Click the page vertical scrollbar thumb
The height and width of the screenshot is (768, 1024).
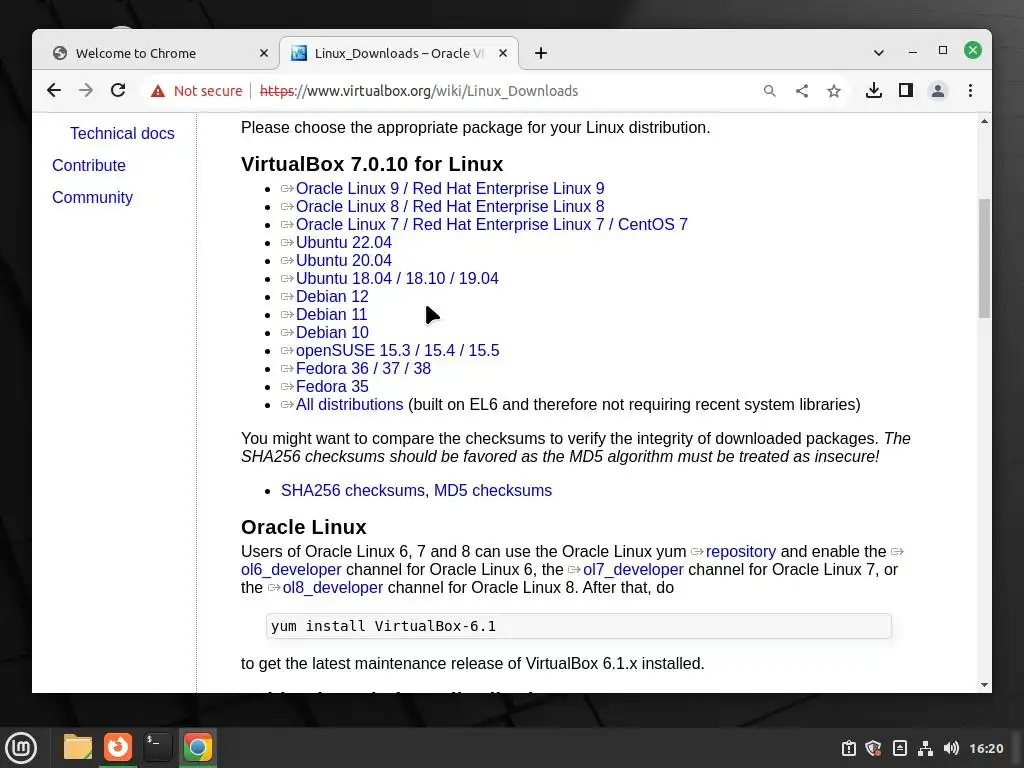984,259
